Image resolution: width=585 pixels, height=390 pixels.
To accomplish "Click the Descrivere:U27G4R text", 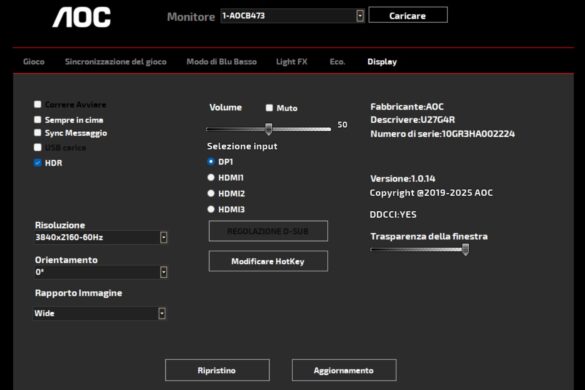I will click(x=413, y=120).
